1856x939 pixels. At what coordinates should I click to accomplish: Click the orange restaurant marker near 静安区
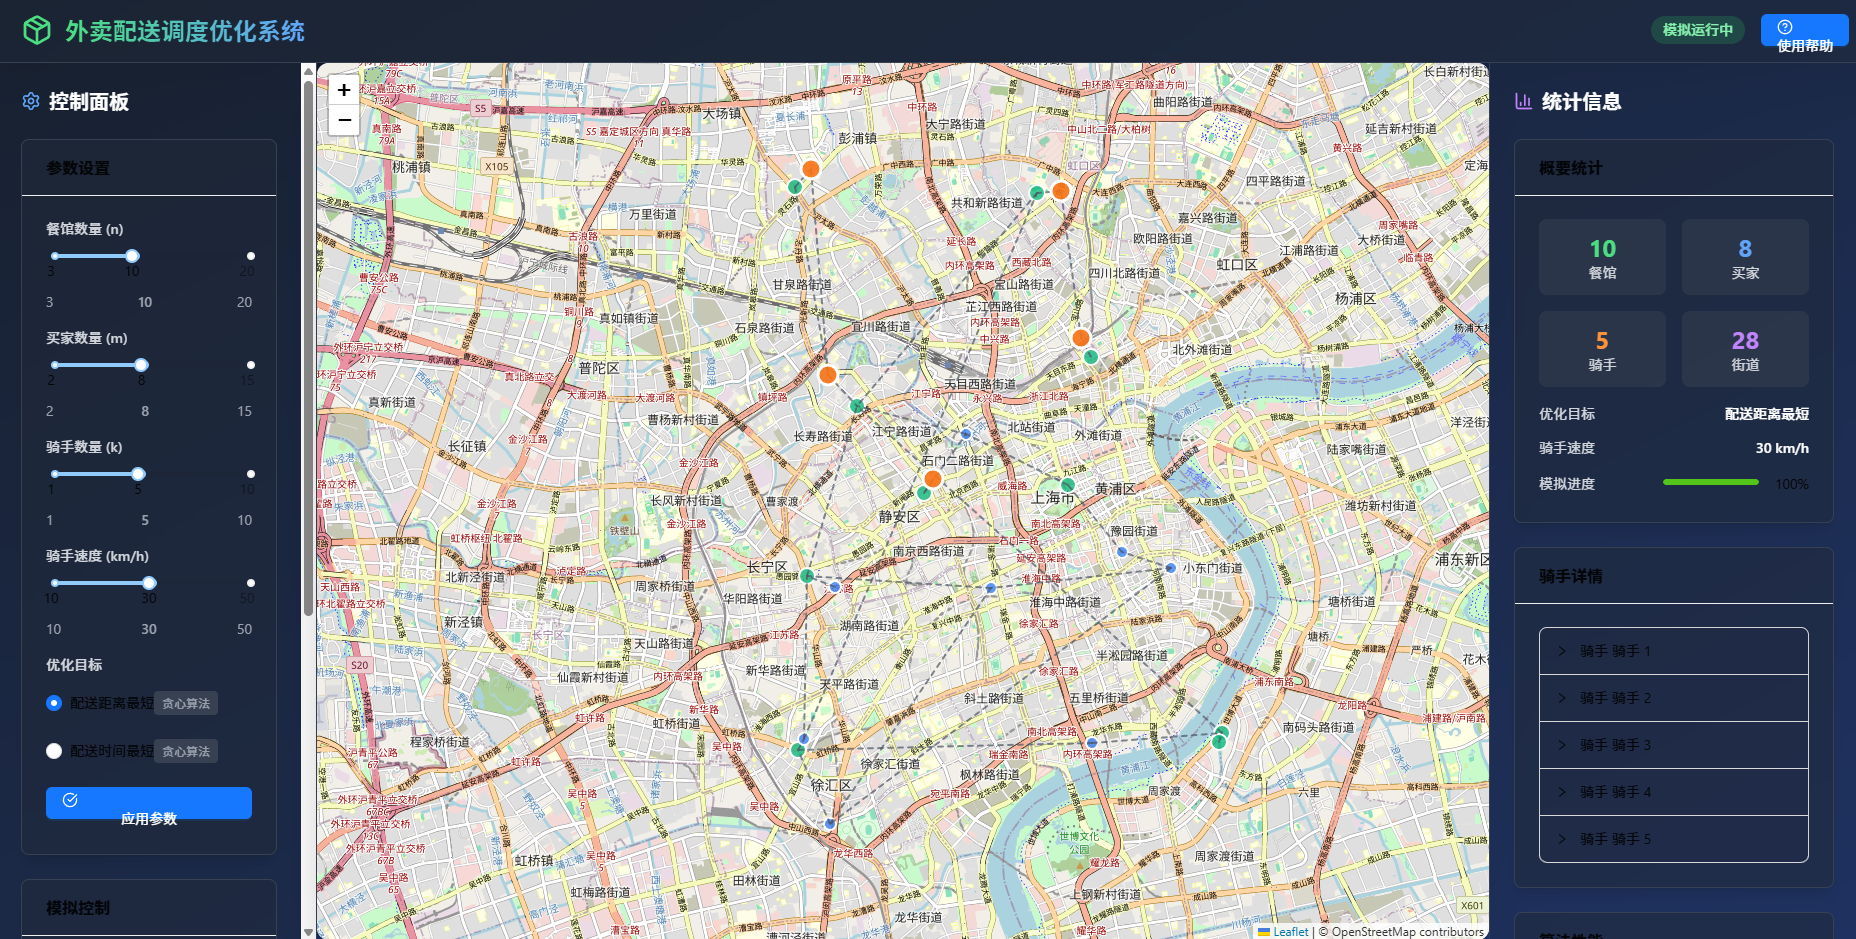[x=932, y=479]
